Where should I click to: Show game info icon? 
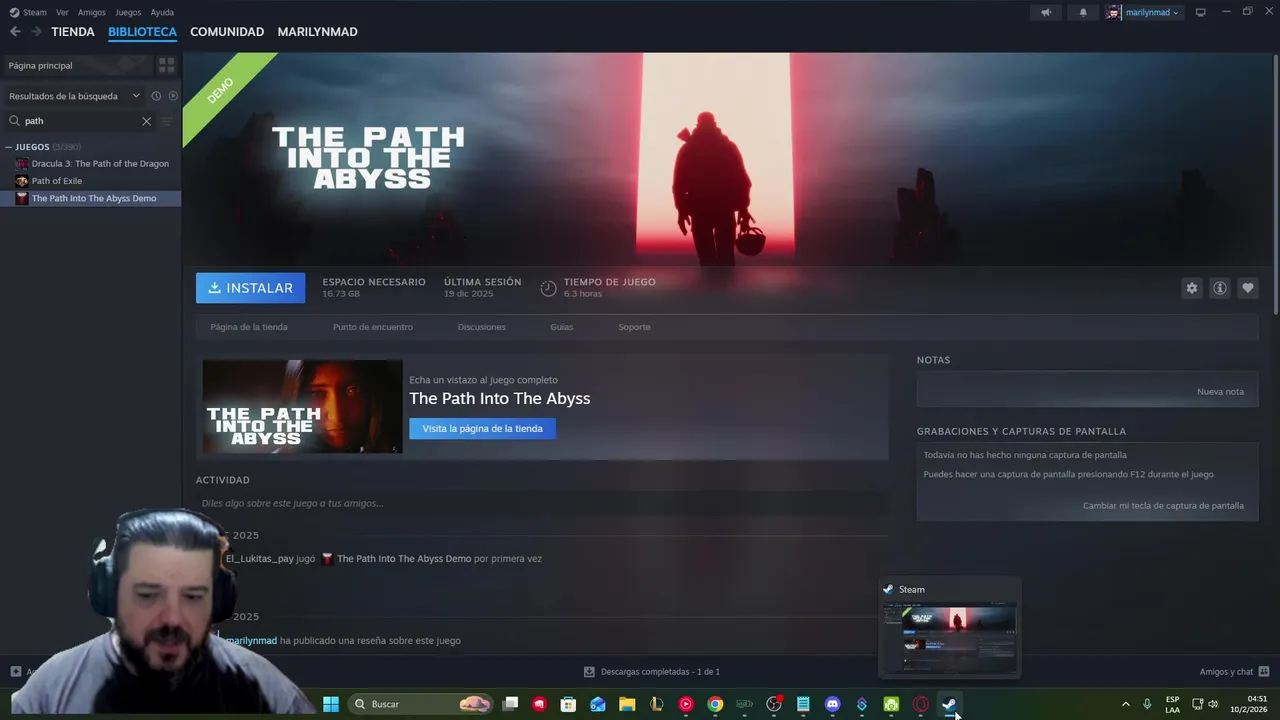(1220, 288)
